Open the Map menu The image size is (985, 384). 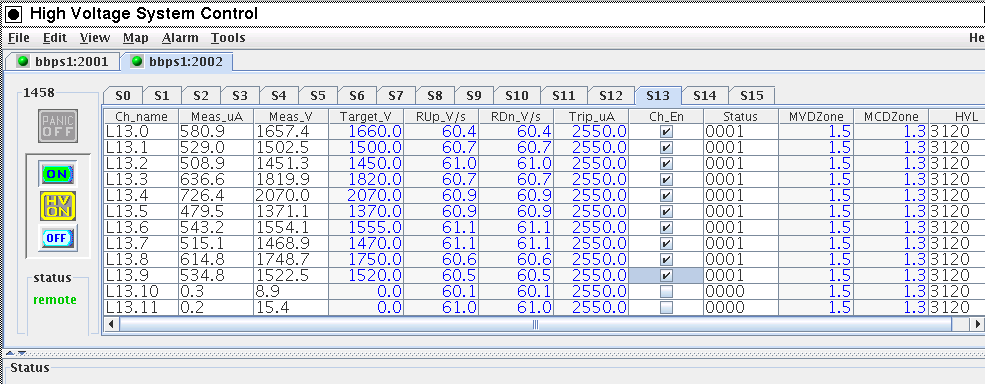coord(136,38)
